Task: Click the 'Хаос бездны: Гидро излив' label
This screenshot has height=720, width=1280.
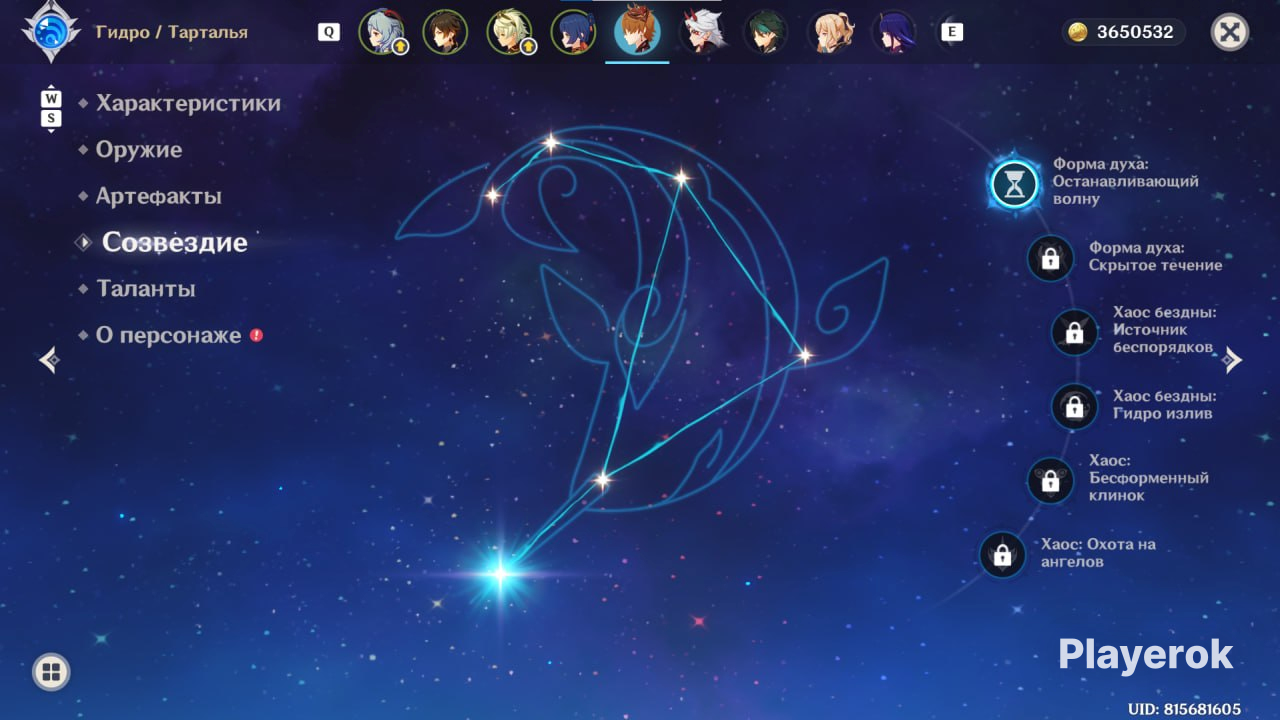Action: click(x=1165, y=405)
